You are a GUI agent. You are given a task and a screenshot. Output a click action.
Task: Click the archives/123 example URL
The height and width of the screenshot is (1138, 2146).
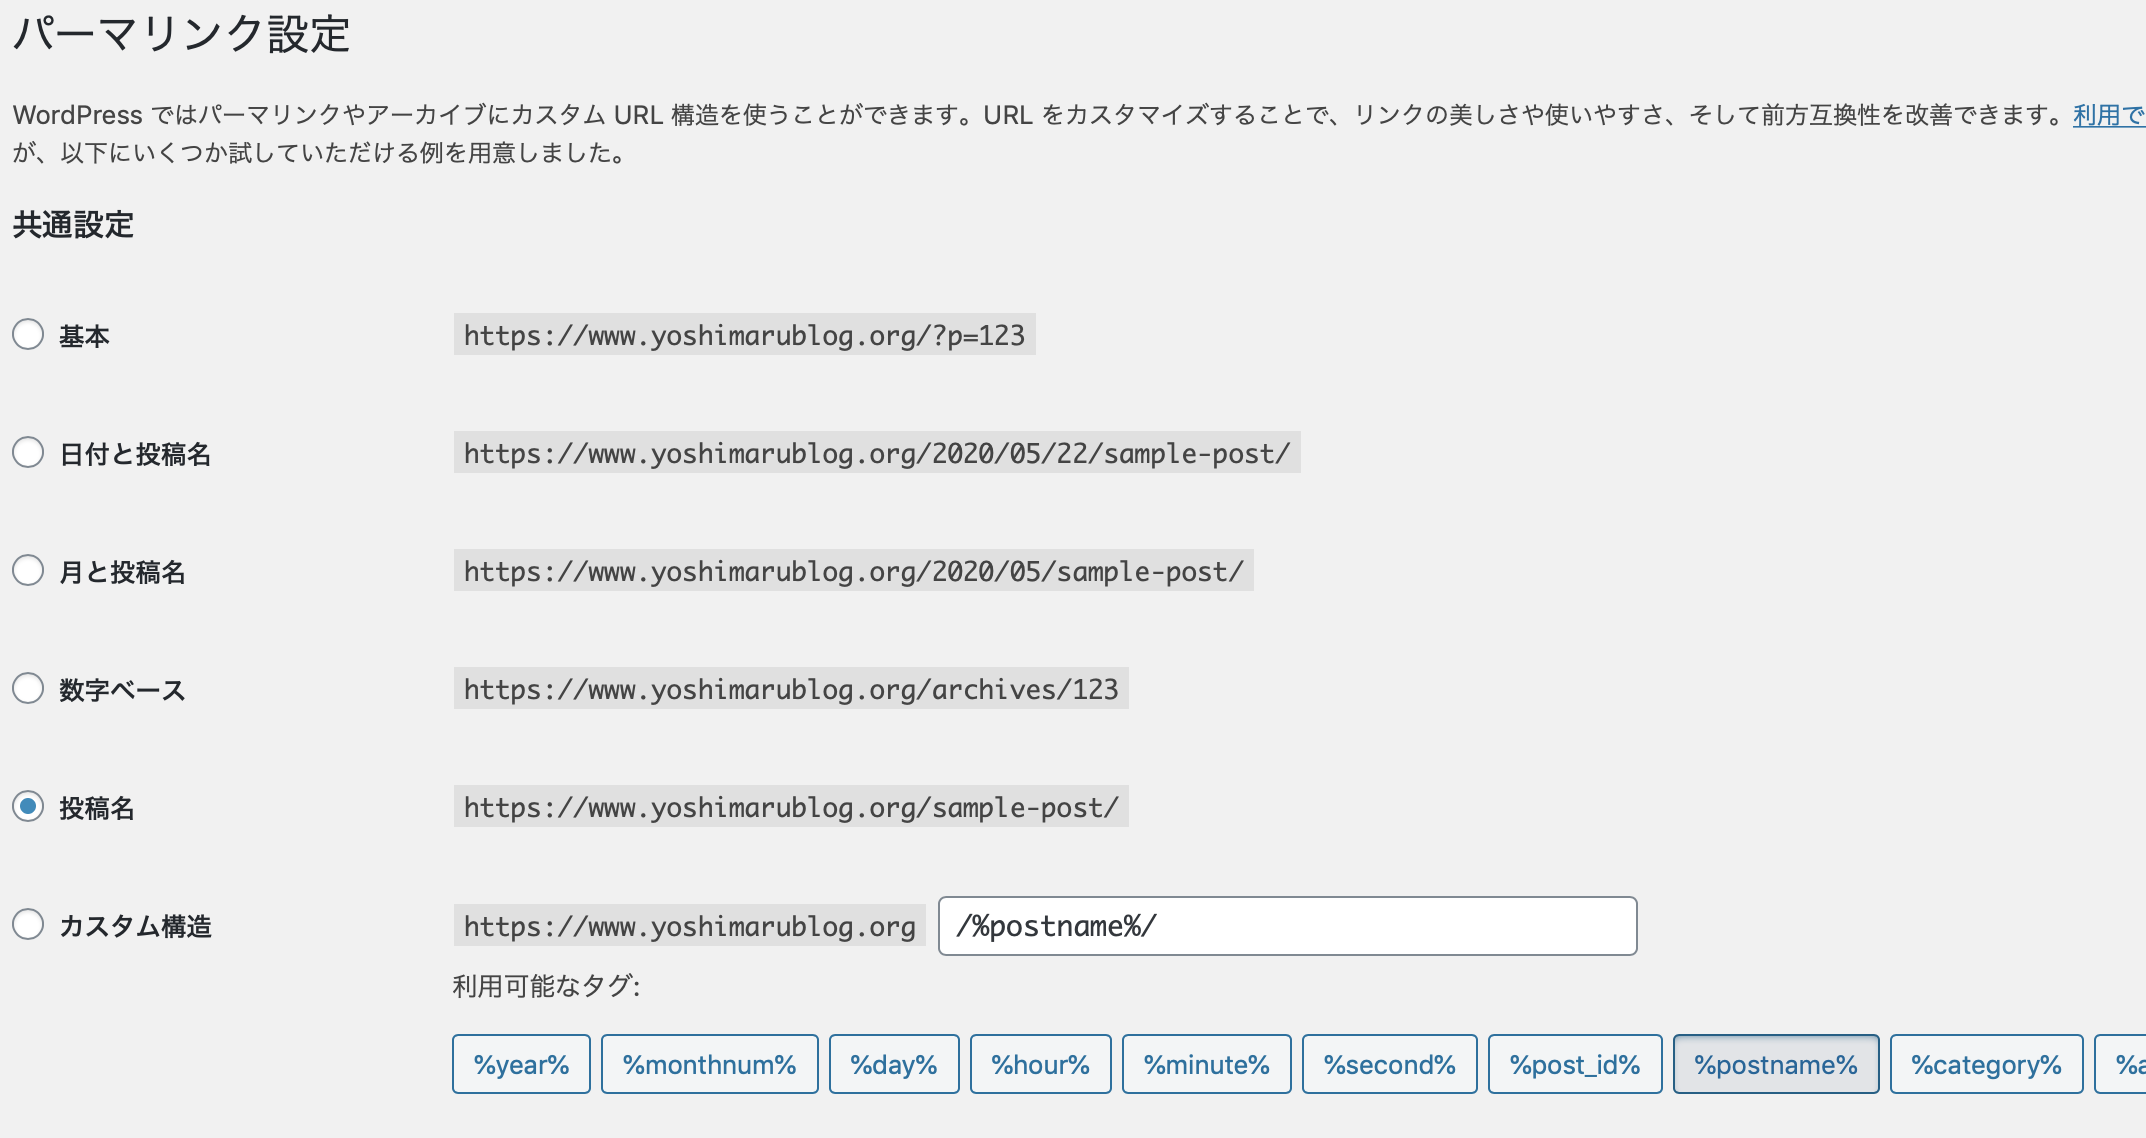click(791, 689)
